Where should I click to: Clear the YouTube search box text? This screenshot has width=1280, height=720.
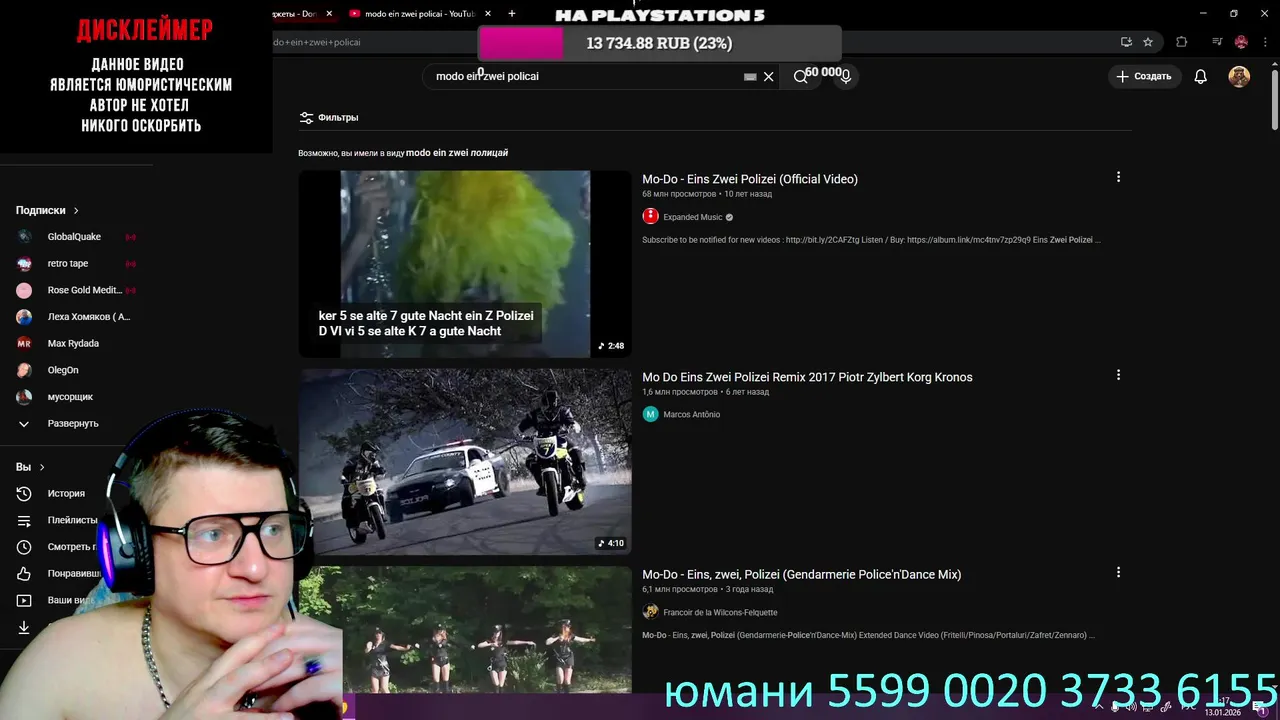click(768, 76)
